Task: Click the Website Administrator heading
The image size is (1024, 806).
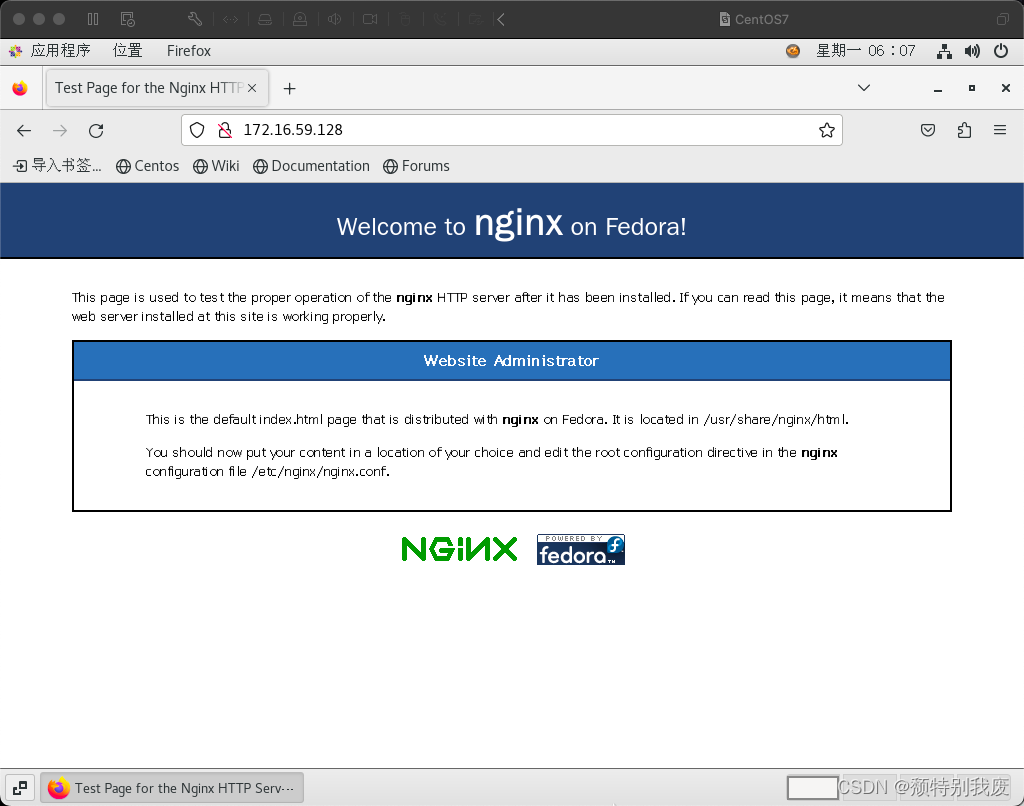Action: 511,361
